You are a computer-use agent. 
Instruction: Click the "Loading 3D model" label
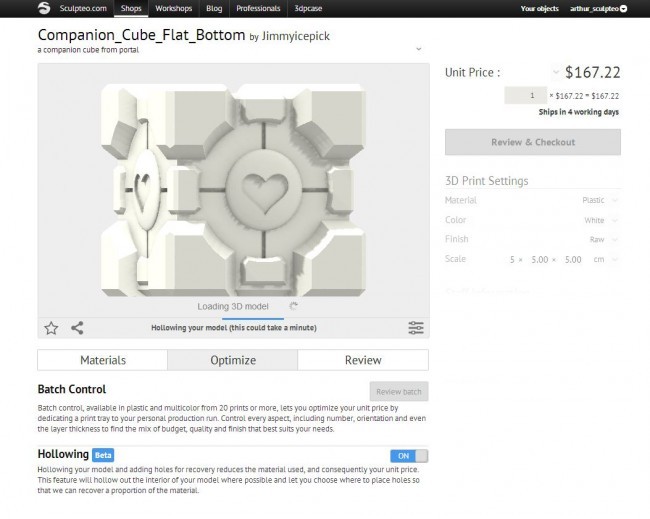[x=233, y=306]
